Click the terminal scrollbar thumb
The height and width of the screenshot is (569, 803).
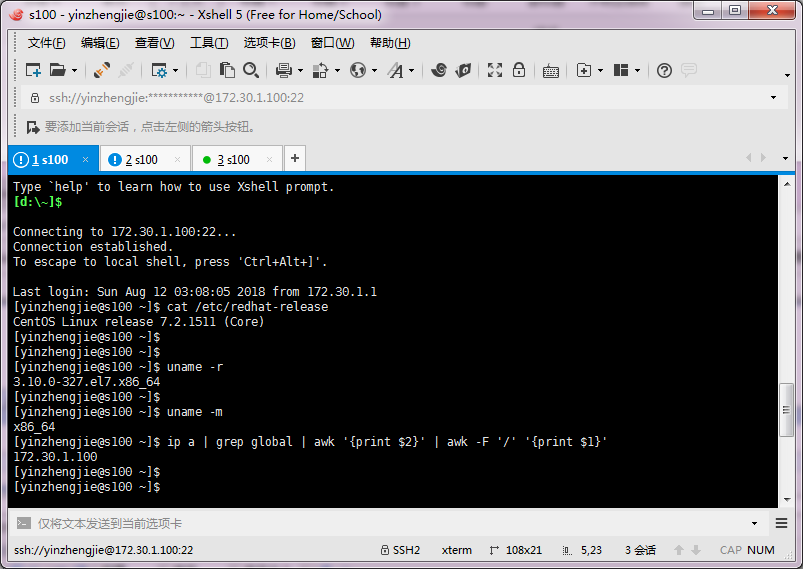[x=787, y=410]
